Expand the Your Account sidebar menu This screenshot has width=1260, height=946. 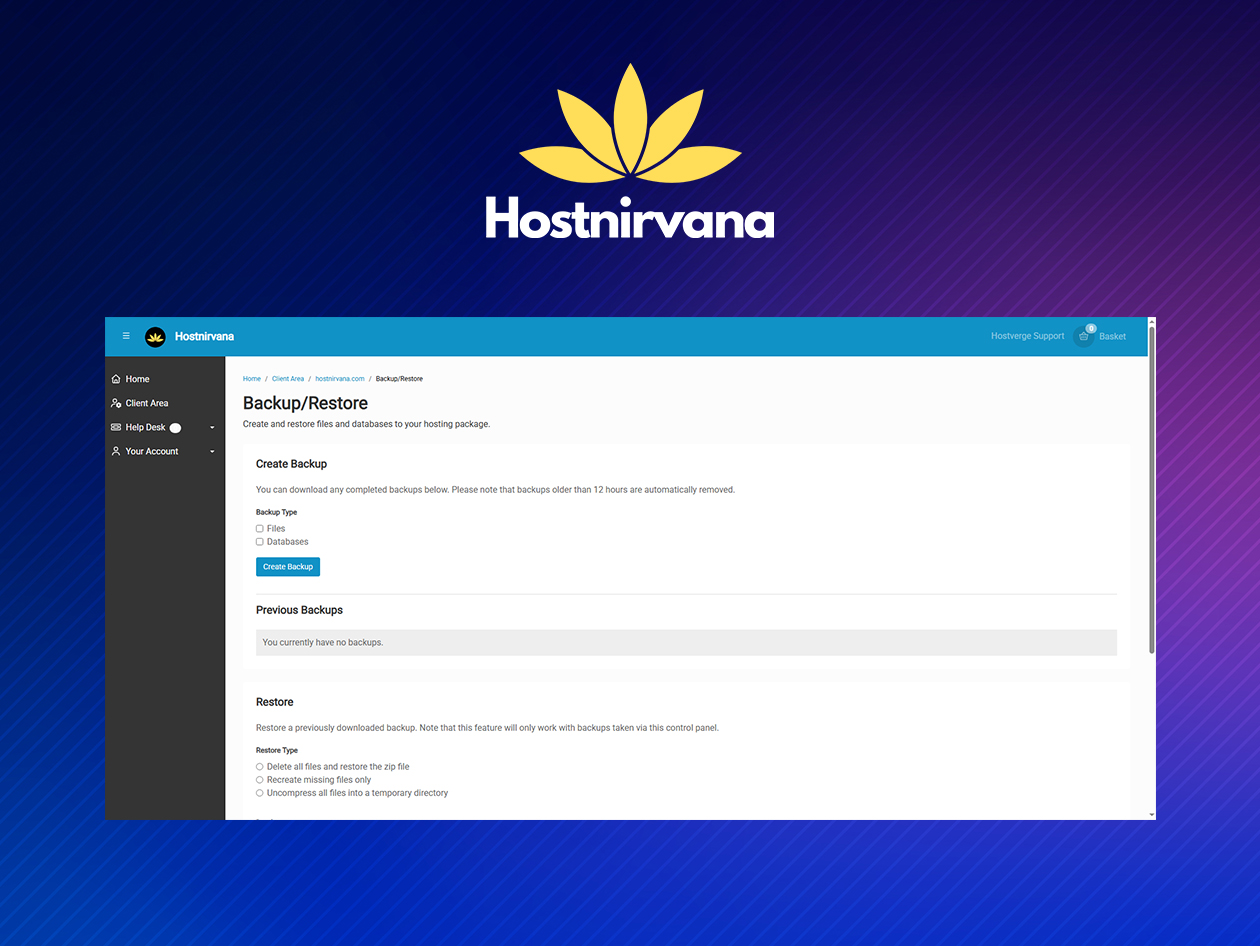click(211, 451)
